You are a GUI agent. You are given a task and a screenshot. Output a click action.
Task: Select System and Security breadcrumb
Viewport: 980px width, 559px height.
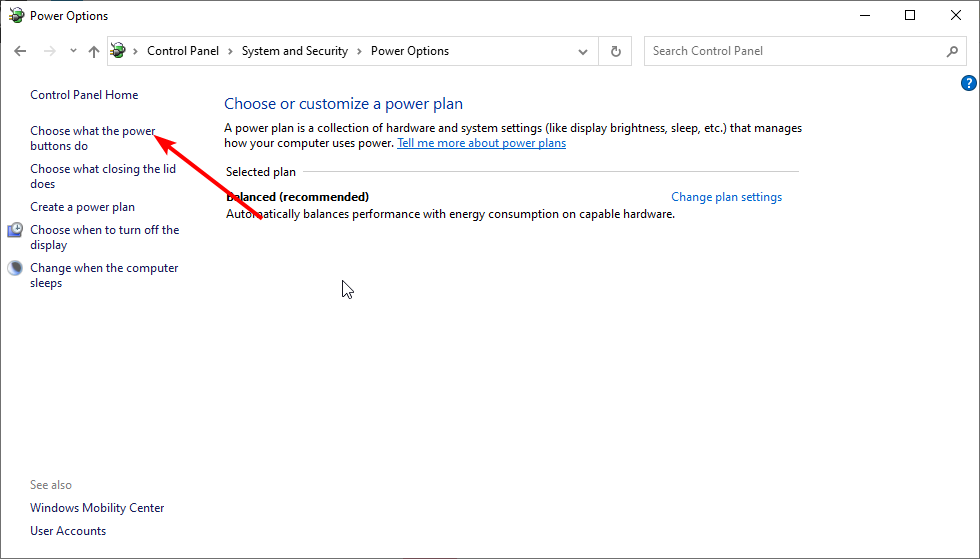tap(294, 51)
